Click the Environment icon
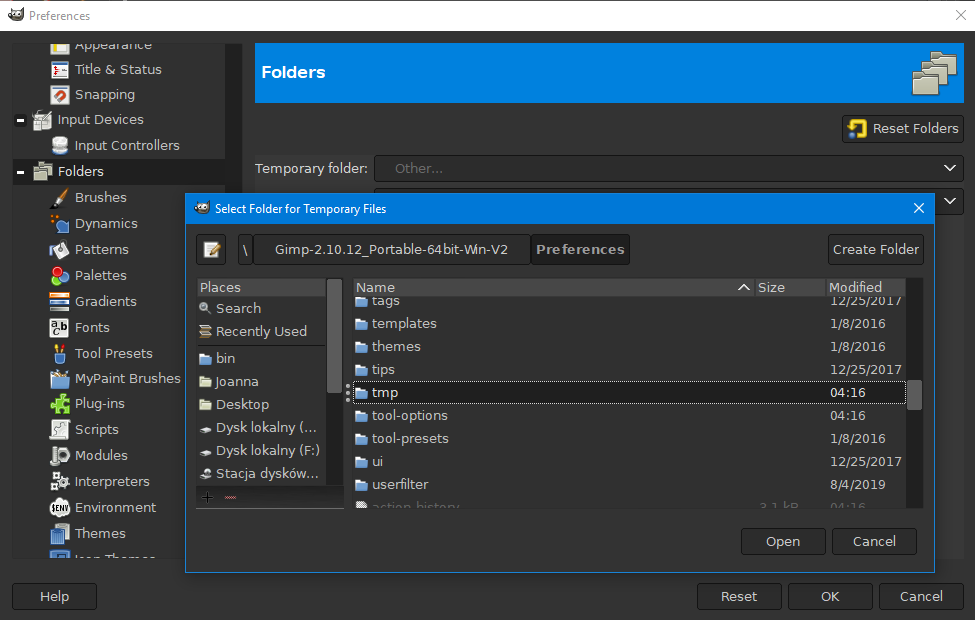This screenshot has width=975, height=620. click(x=60, y=508)
